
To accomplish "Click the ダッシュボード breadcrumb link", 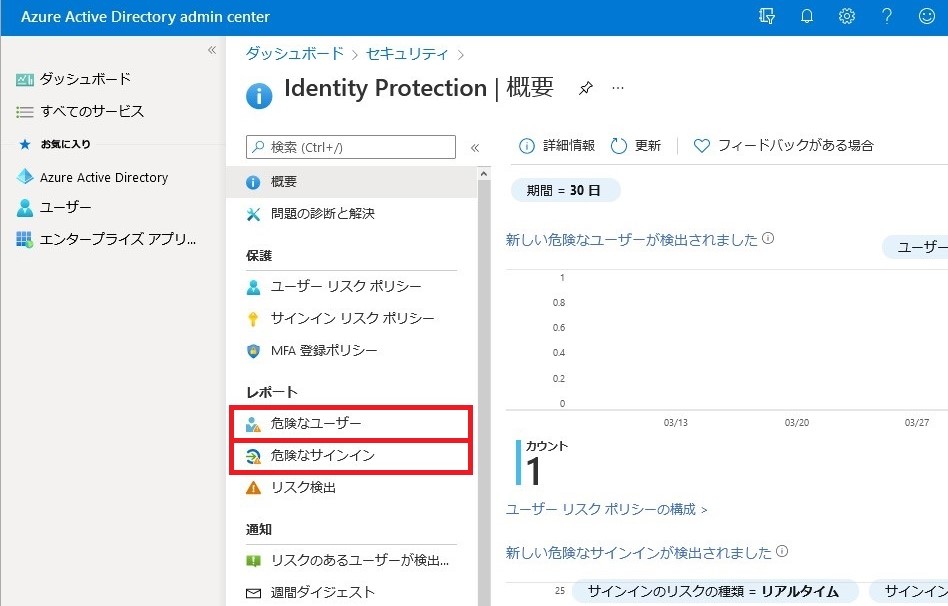I will tap(294, 54).
